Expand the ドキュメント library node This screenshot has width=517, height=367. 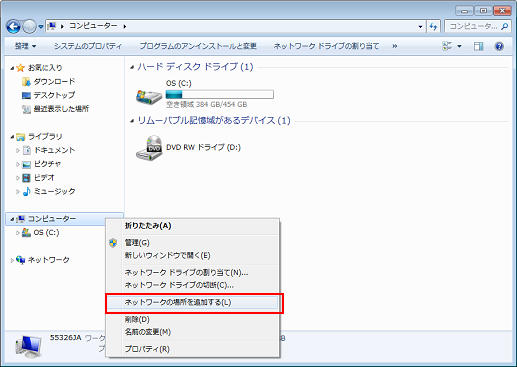[18, 150]
